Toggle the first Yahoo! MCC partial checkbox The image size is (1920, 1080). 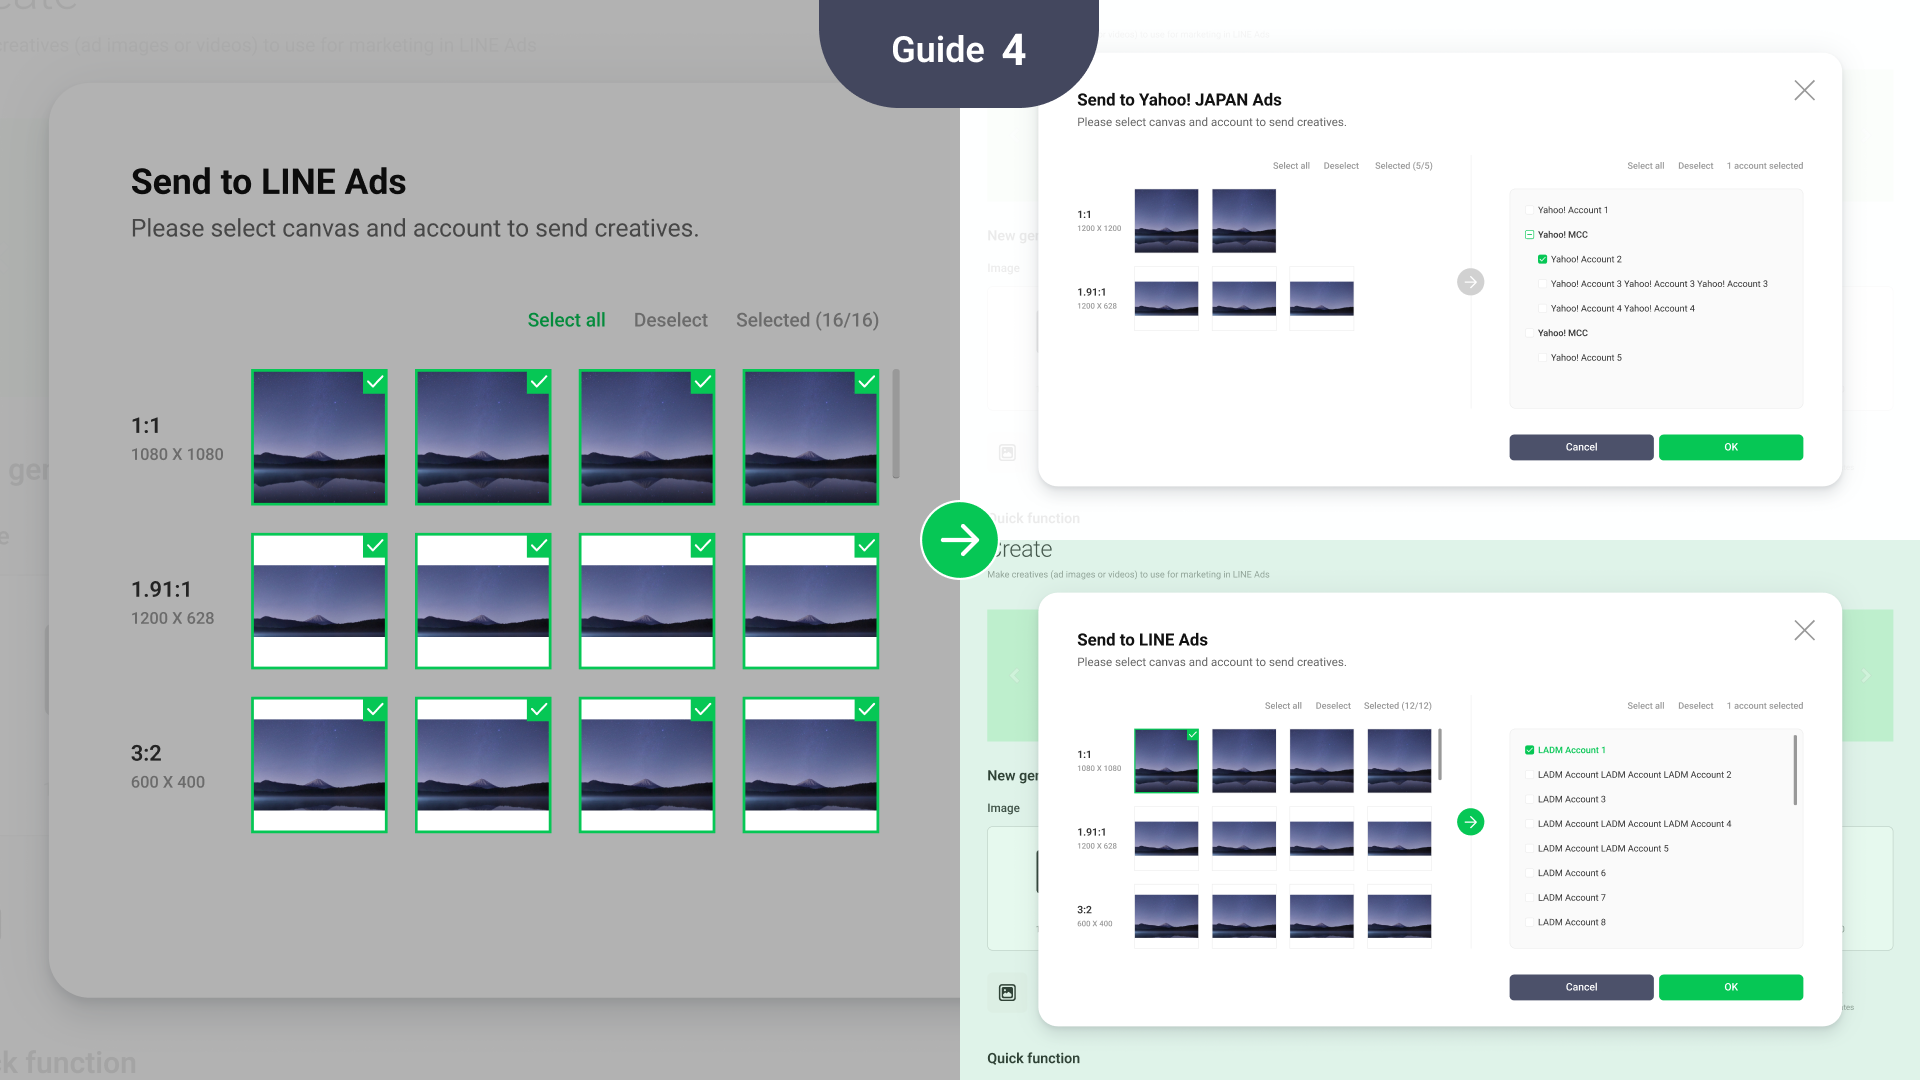click(x=1529, y=235)
